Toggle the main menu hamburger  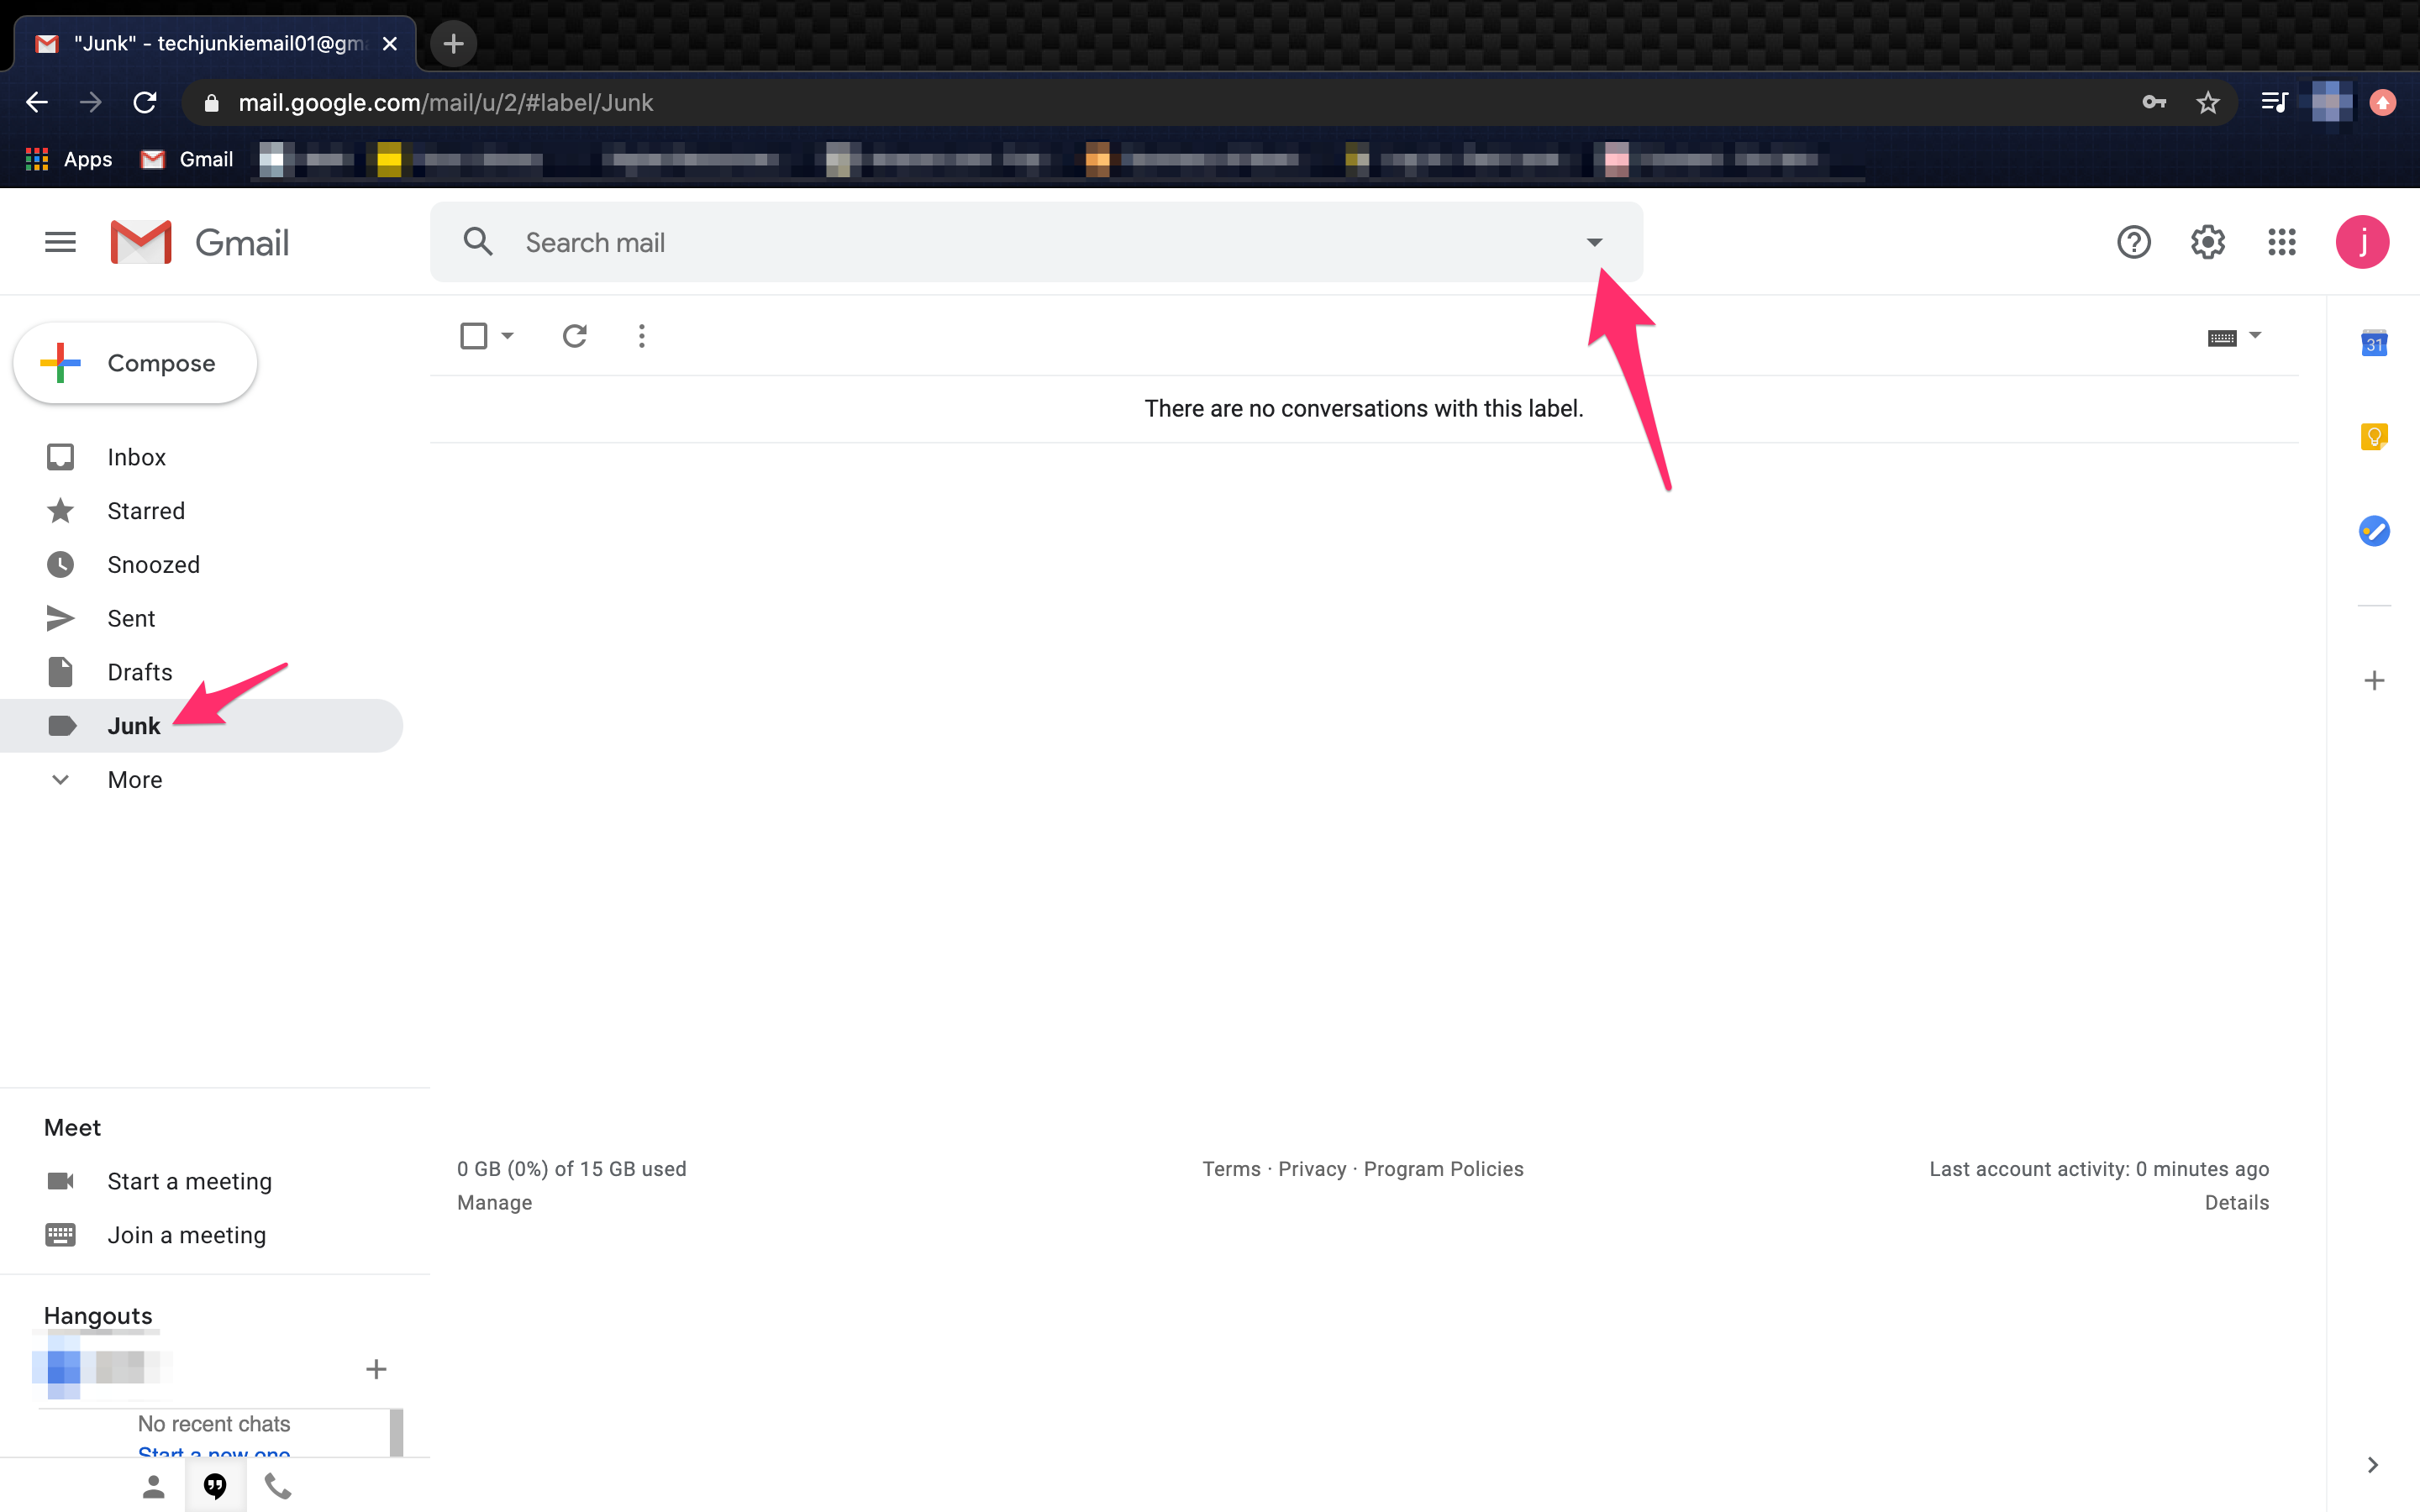point(60,242)
